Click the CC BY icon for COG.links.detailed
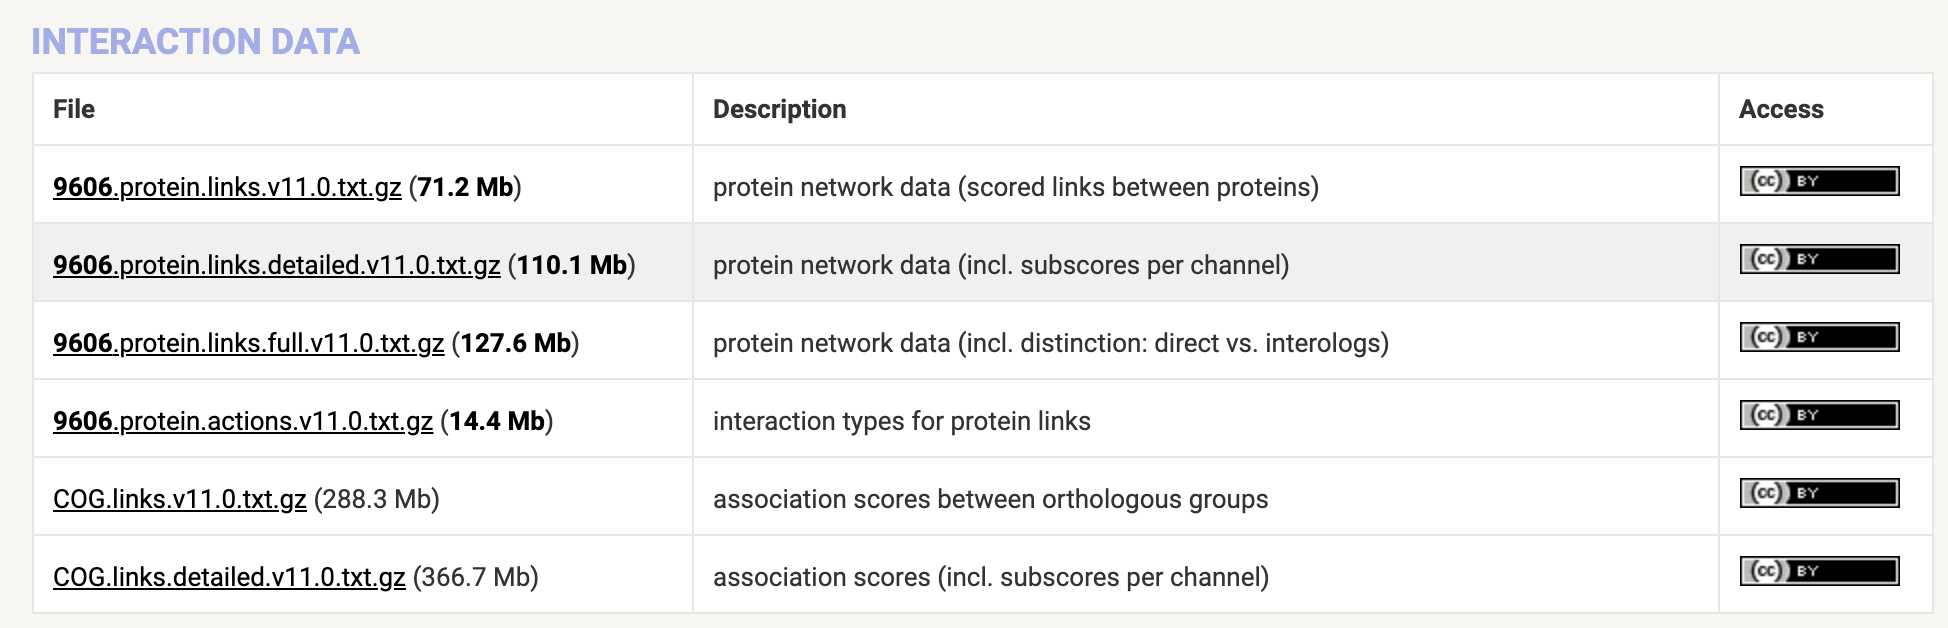 (1819, 571)
